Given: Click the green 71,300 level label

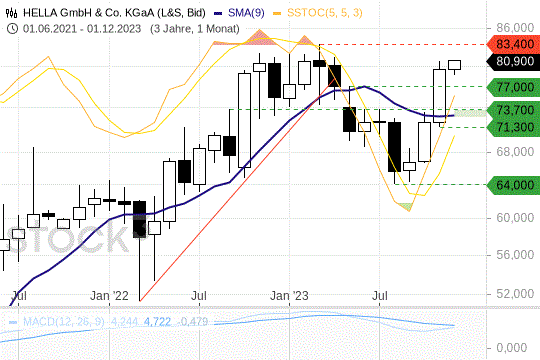Looking at the screenshot, I should (x=513, y=127).
